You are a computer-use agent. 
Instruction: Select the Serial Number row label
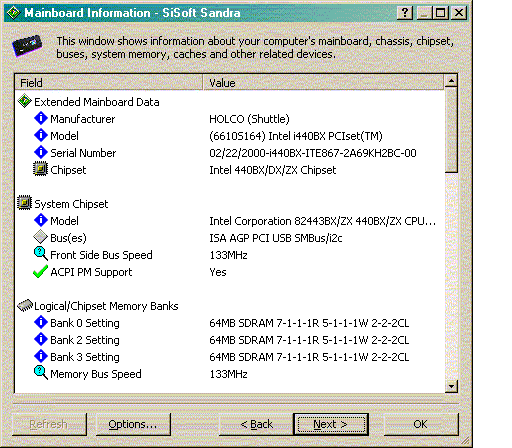coord(83,153)
